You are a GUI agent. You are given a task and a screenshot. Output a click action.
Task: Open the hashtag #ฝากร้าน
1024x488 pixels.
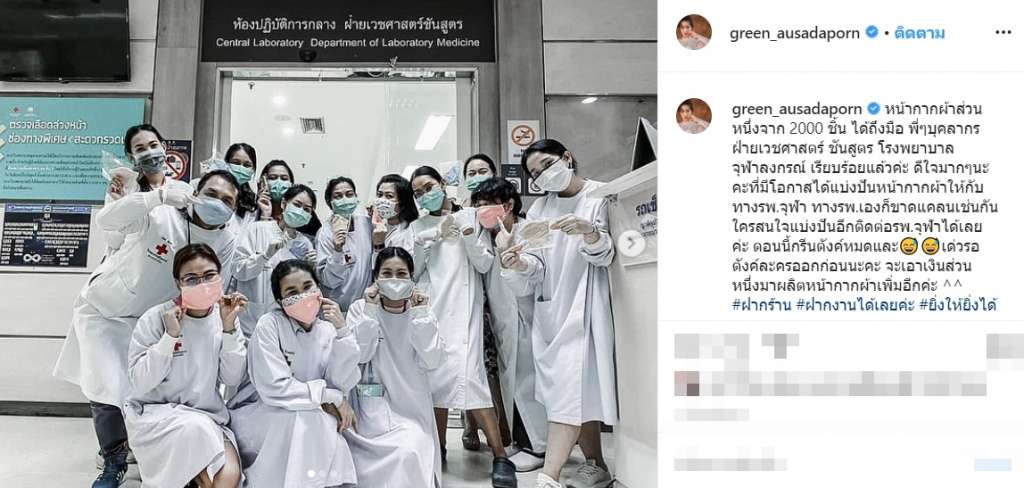(x=761, y=304)
